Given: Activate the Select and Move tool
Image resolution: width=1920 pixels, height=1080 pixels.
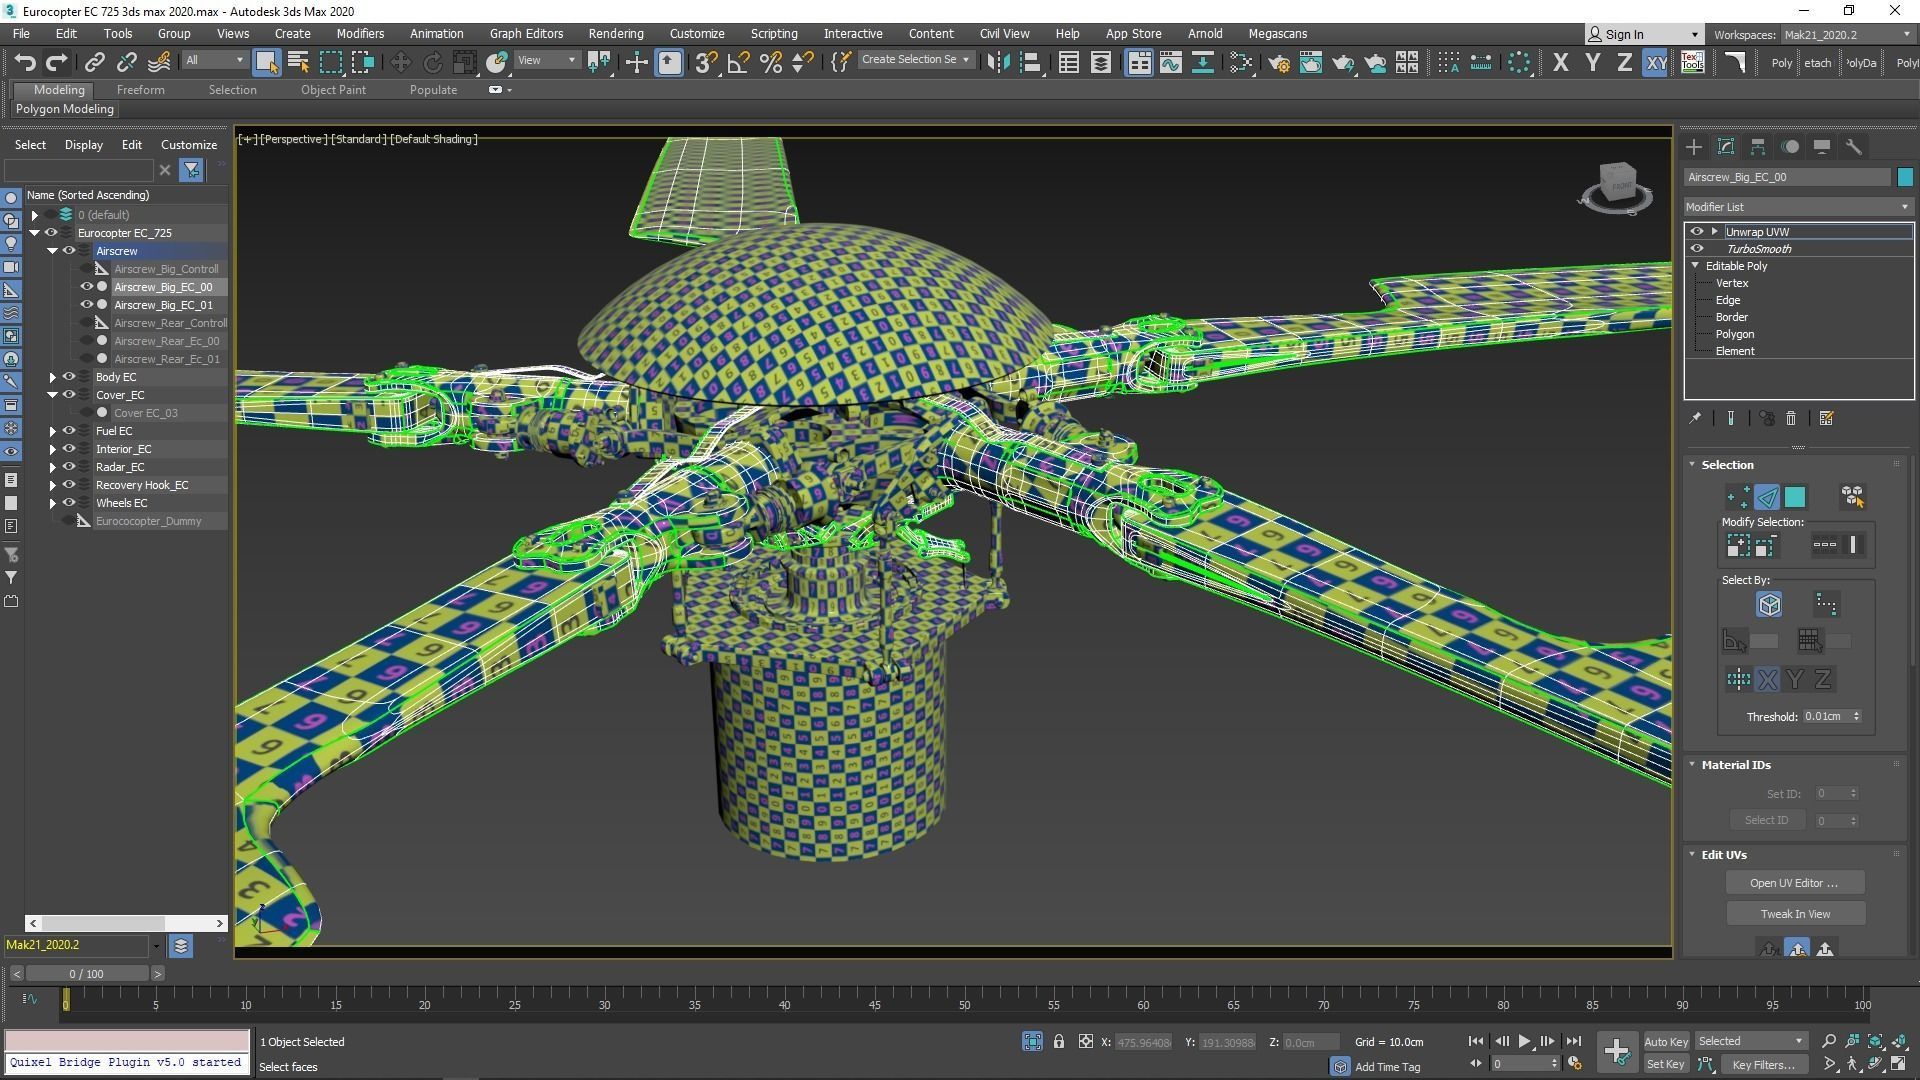Looking at the screenshot, I should pyautogui.click(x=400, y=62).
